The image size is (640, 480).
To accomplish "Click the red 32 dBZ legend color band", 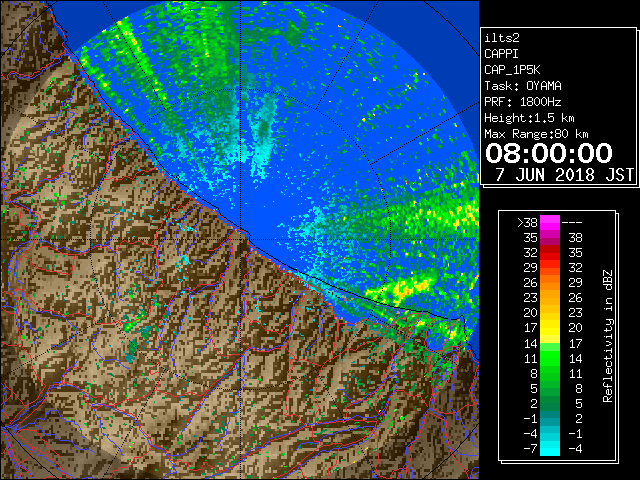I will (550, 252).
